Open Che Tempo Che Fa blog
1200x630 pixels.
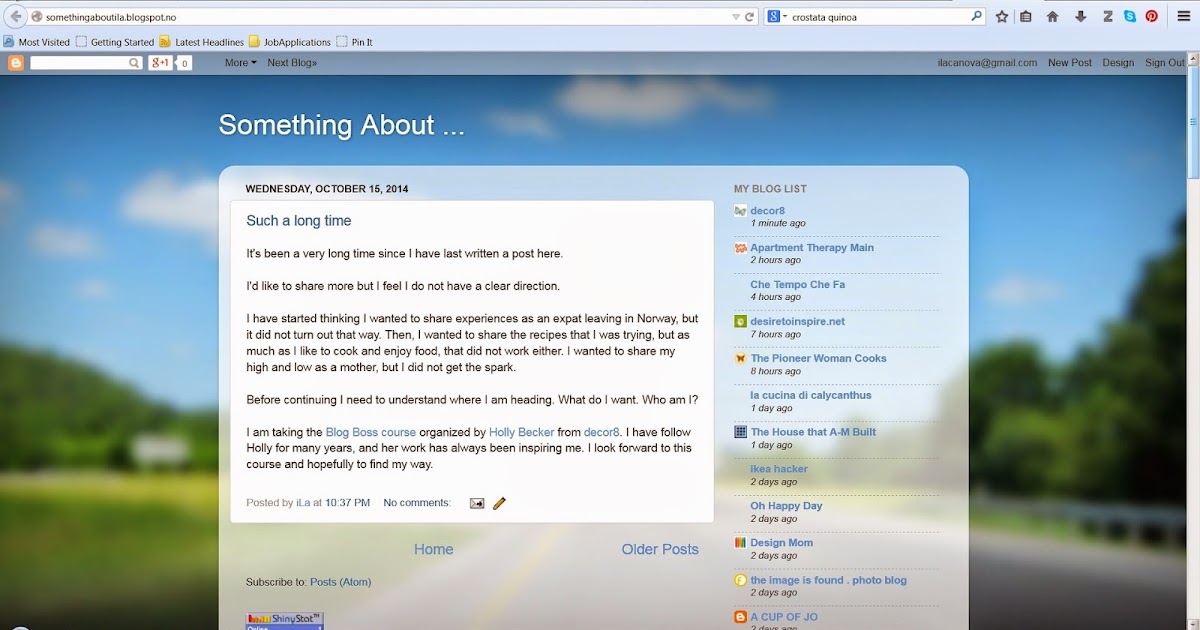click(798, 285)
